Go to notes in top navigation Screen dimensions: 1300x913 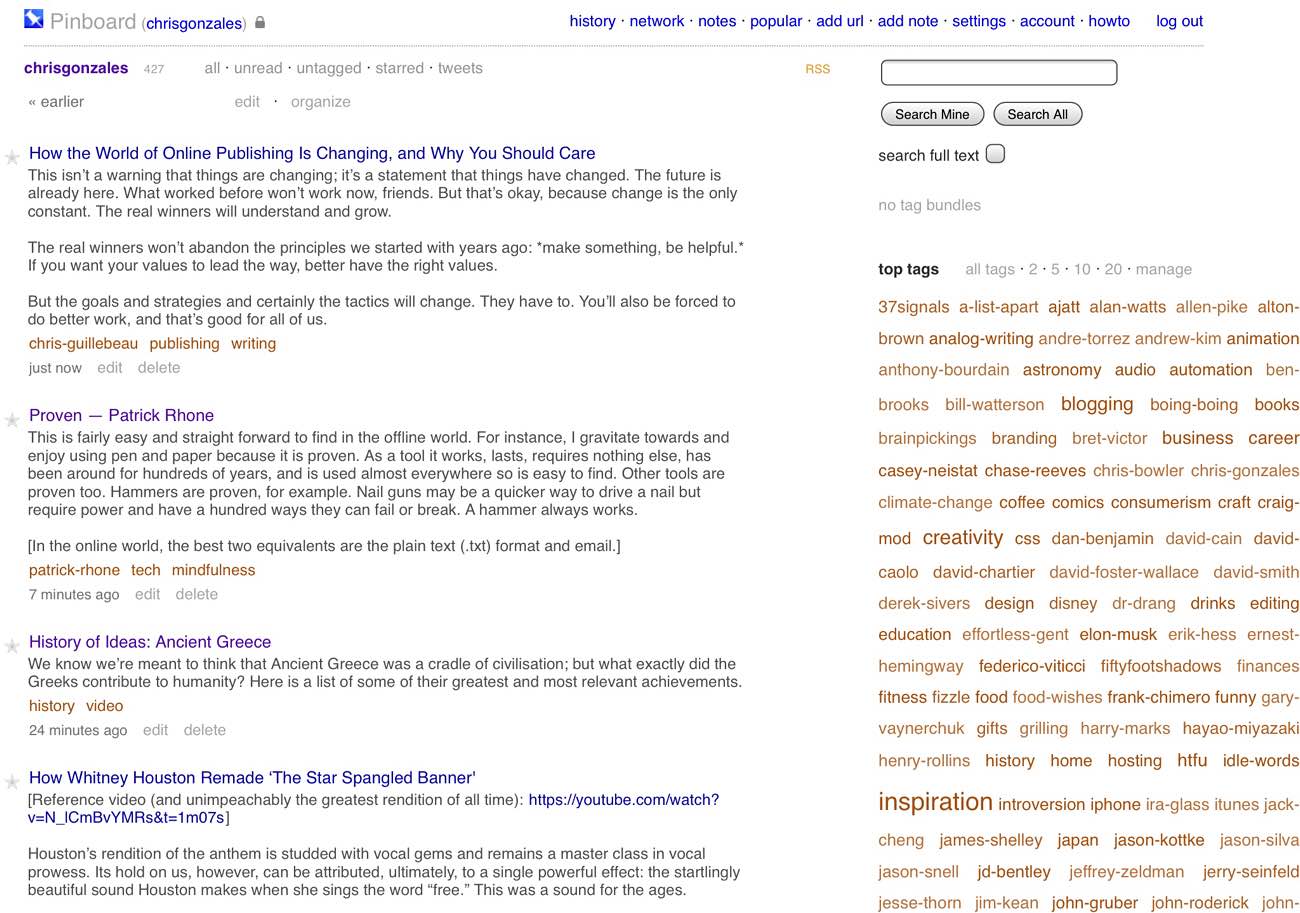coord(717,21)
